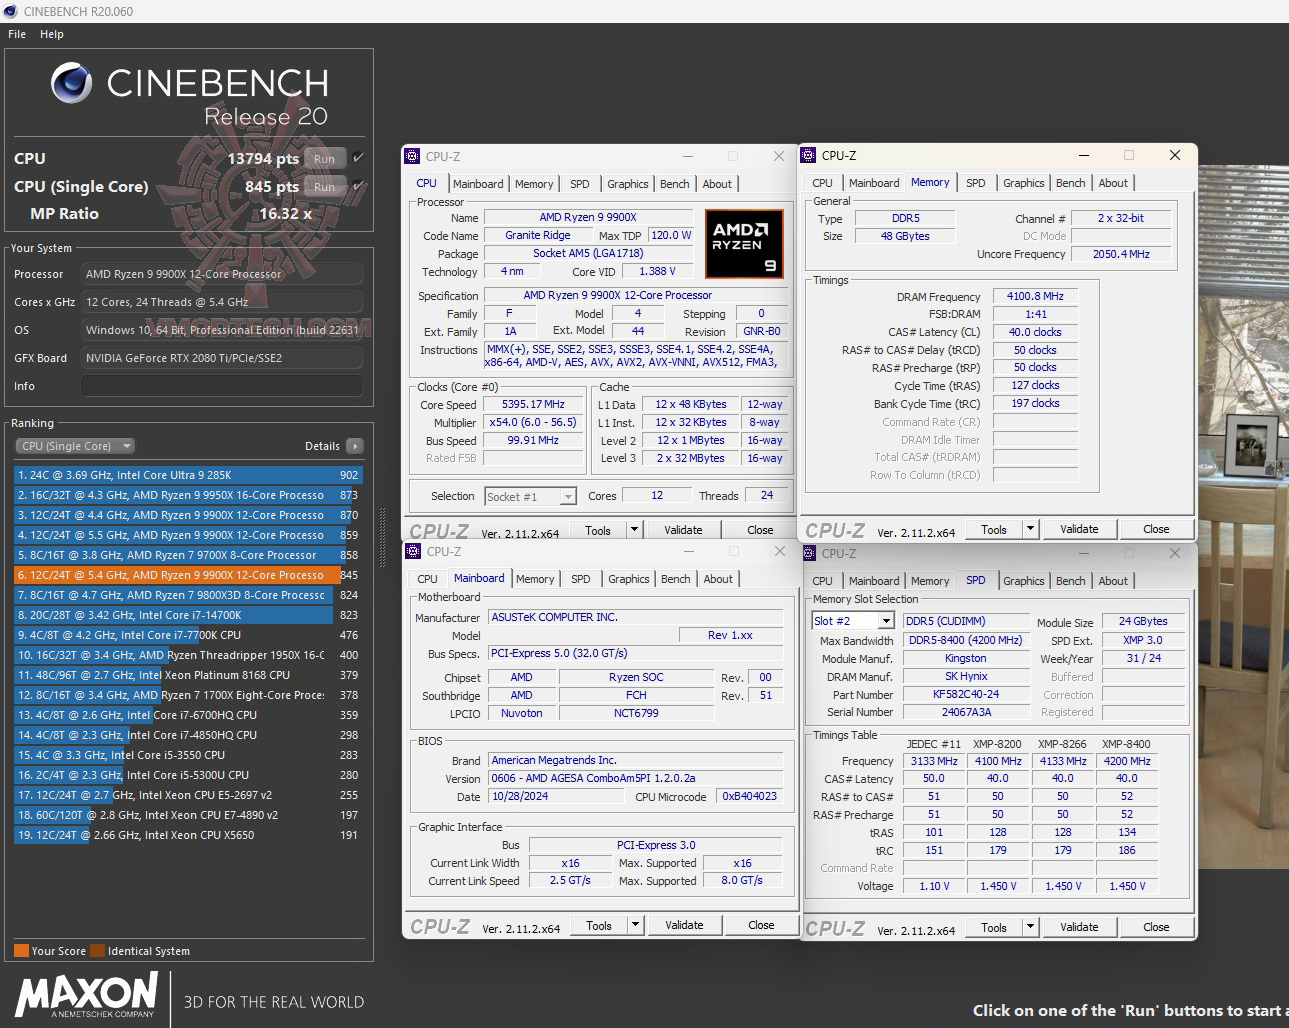This screenshot has width=1289, height=1028.
Task: Toggle the checkbox beside the CPU test
Action: point(358,158)
